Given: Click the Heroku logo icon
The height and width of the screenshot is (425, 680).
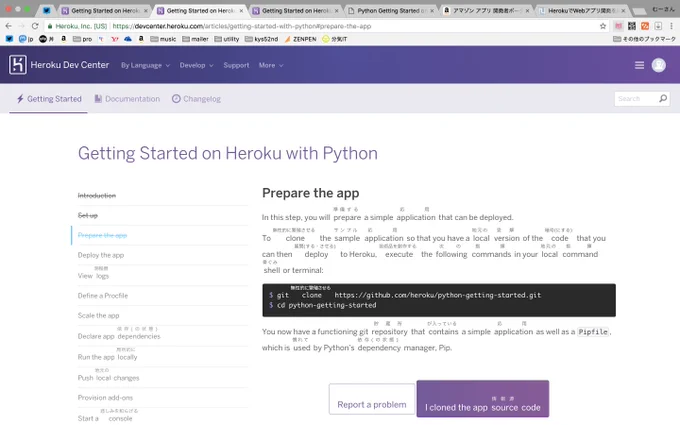Looking at the screenshot, I should [18, 65].
